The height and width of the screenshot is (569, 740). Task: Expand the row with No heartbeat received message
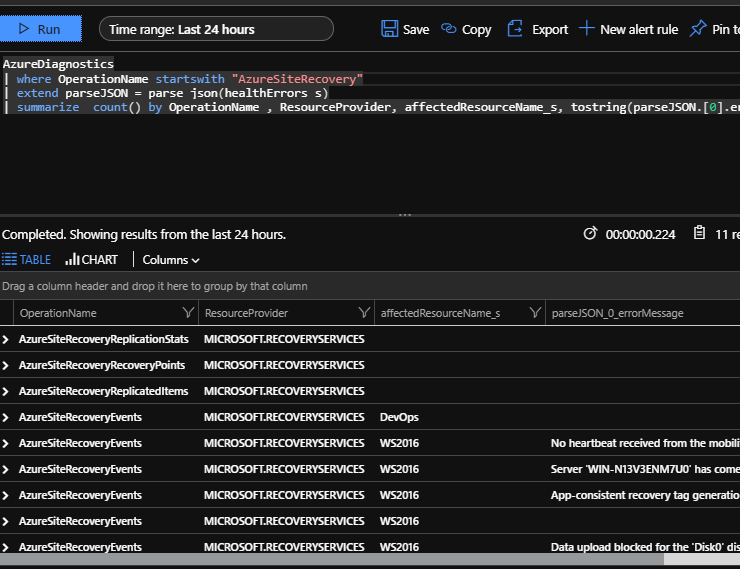[x=6, y=443]
